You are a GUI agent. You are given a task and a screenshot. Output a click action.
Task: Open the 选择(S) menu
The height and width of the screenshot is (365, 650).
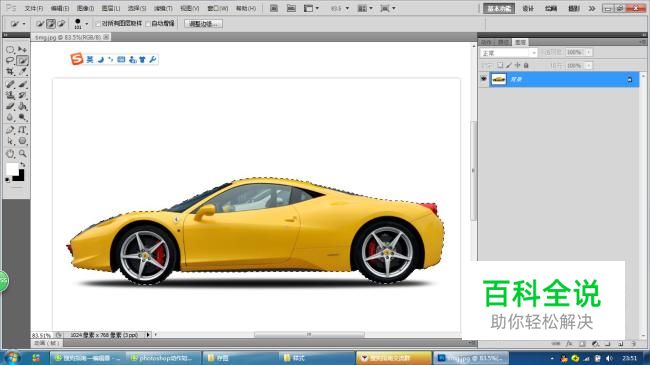137,8
